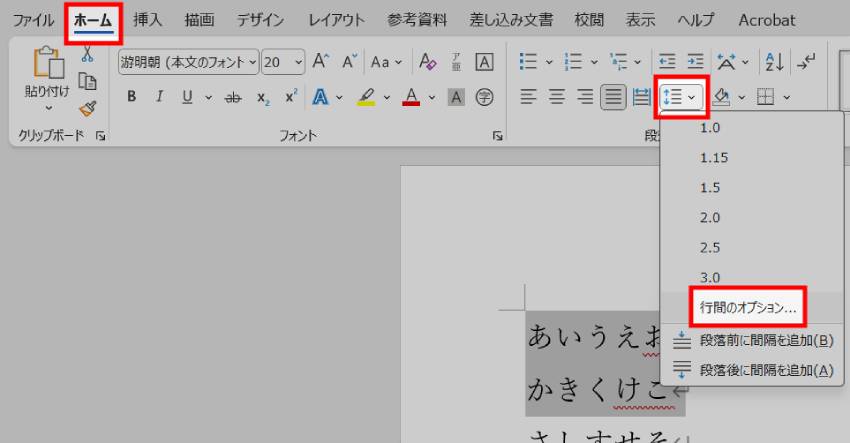
Task: Click the character shading icon
Action: [456, 98]
